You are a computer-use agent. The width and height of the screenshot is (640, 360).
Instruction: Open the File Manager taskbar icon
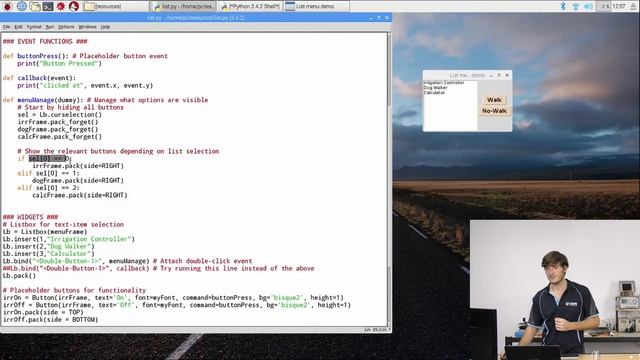(x=35, y=6)
